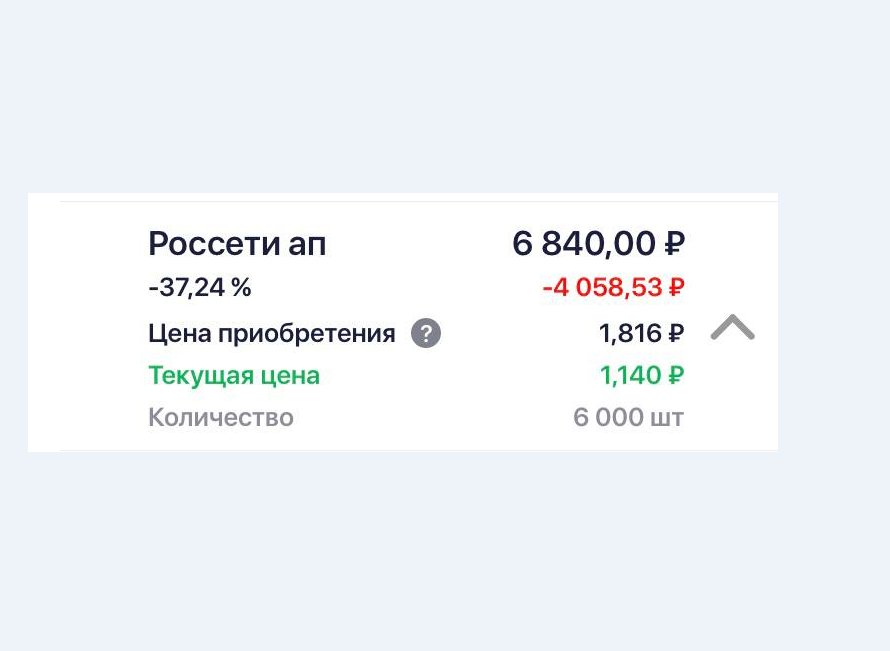Screen dimensions: 890x651
Task: Select the current price 1,140 ₽
Action: click(641, 375)
